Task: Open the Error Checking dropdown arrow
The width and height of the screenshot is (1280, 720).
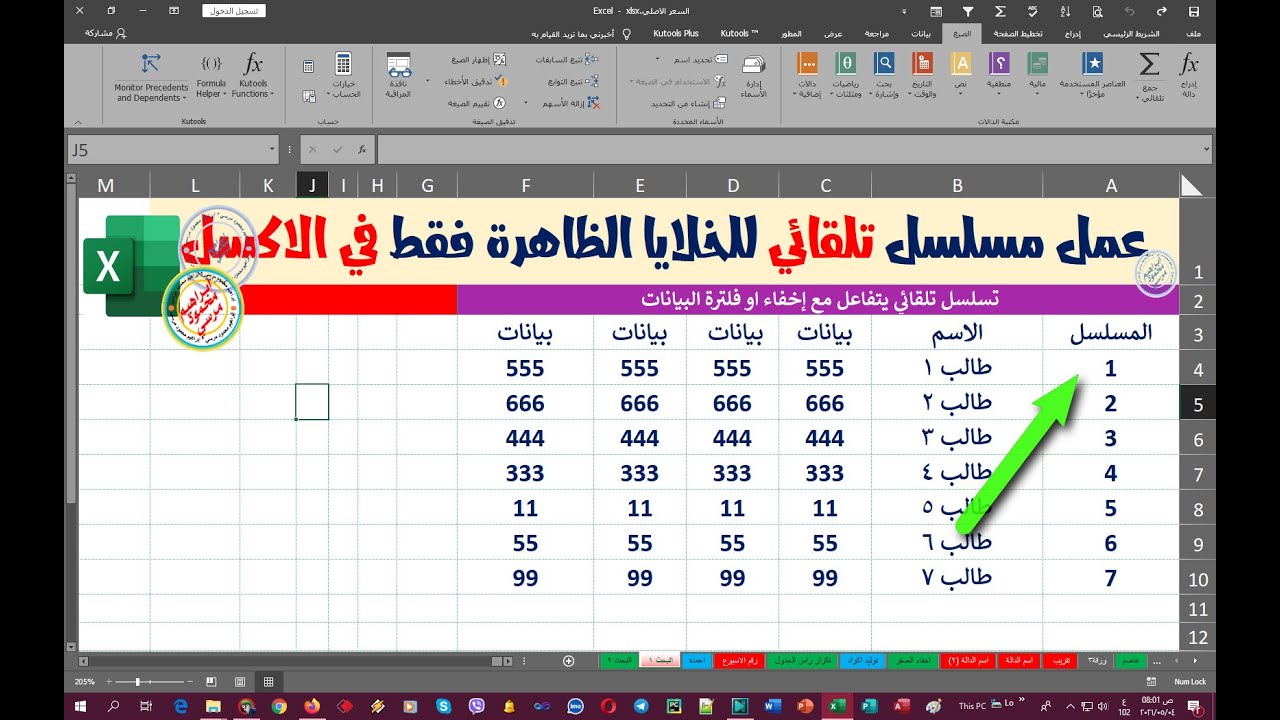Action: click(x=429, y=81)
